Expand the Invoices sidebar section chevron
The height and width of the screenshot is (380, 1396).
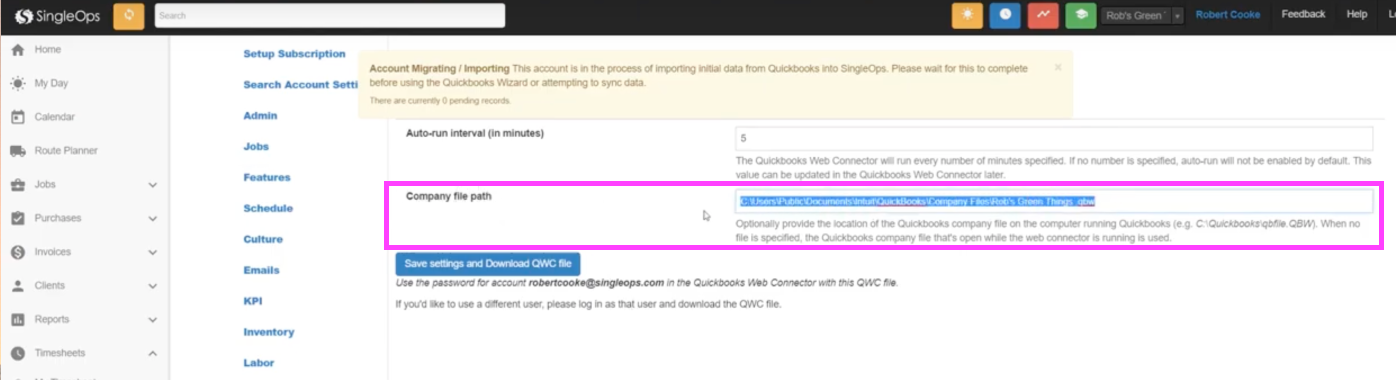[153, 252]
